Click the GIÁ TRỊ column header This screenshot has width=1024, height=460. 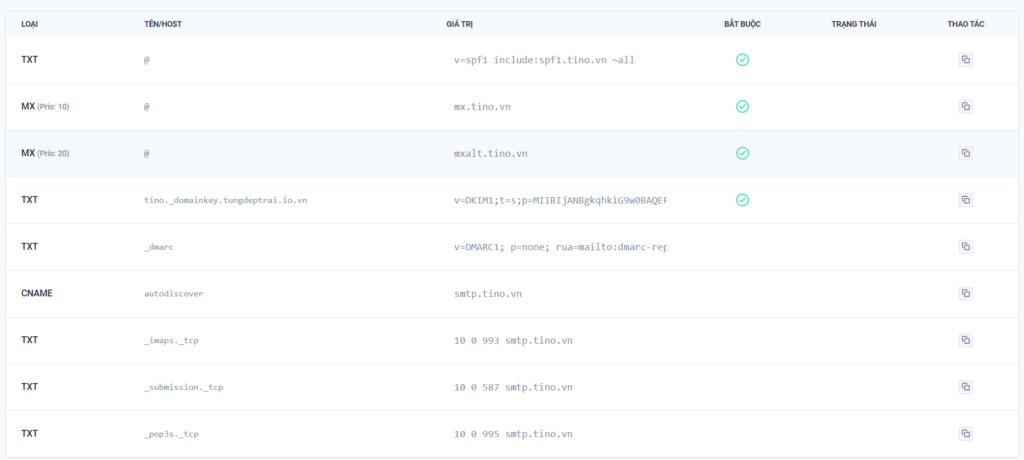point(460,23)
